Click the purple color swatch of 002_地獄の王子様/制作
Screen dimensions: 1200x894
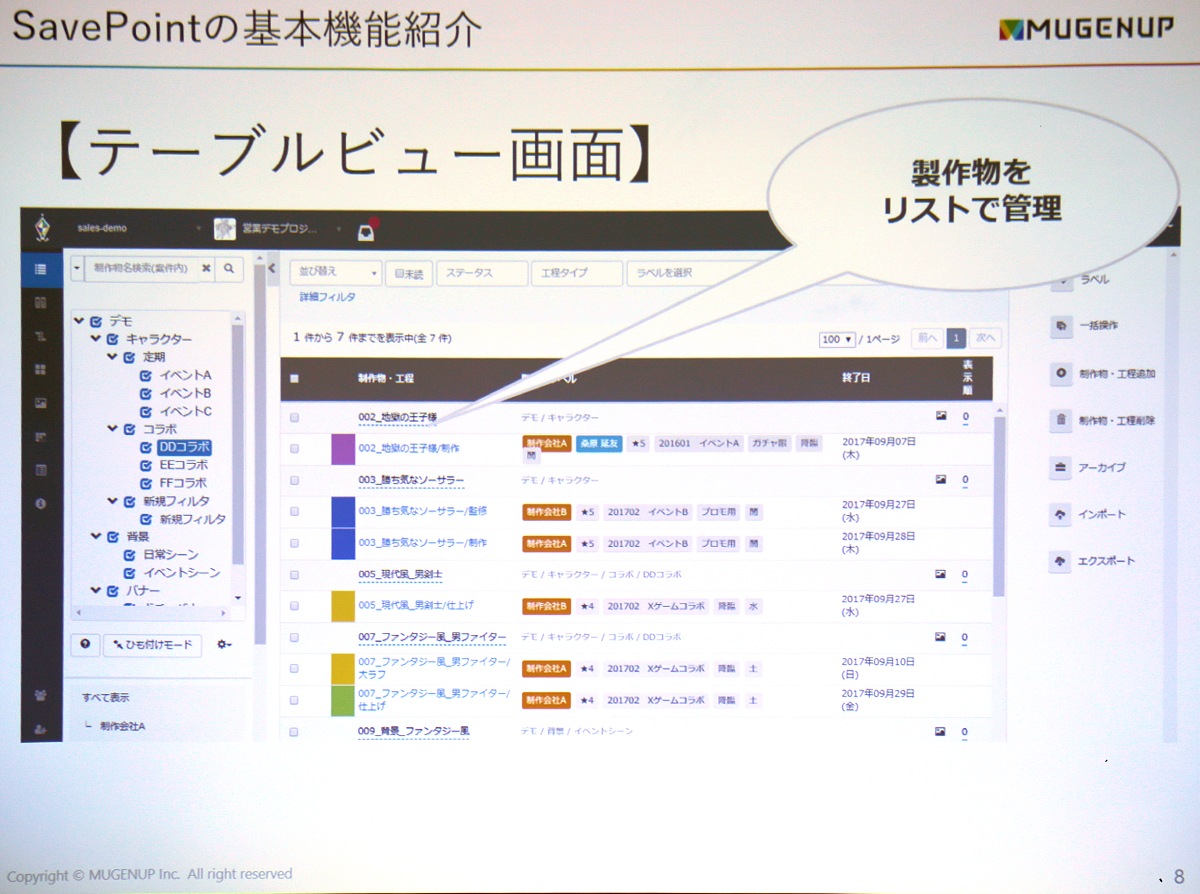[343, 450]
